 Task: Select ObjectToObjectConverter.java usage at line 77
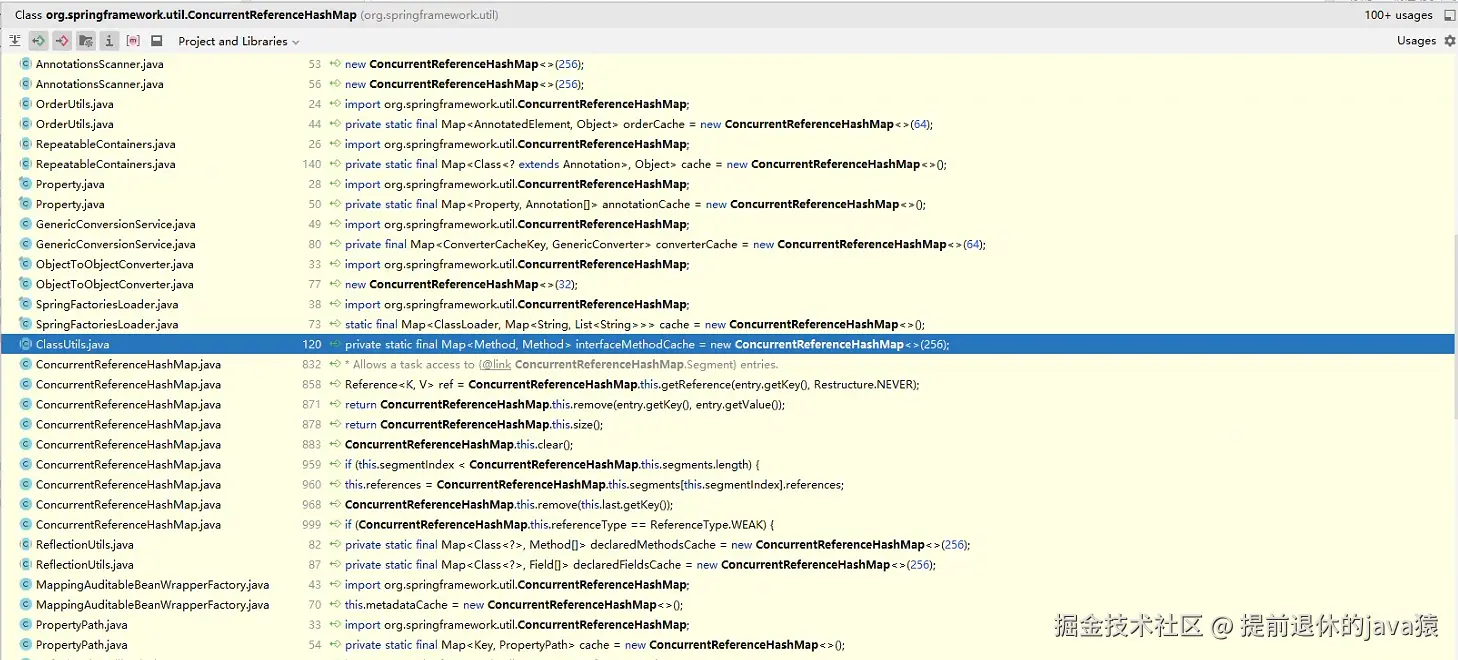point(728,284)
